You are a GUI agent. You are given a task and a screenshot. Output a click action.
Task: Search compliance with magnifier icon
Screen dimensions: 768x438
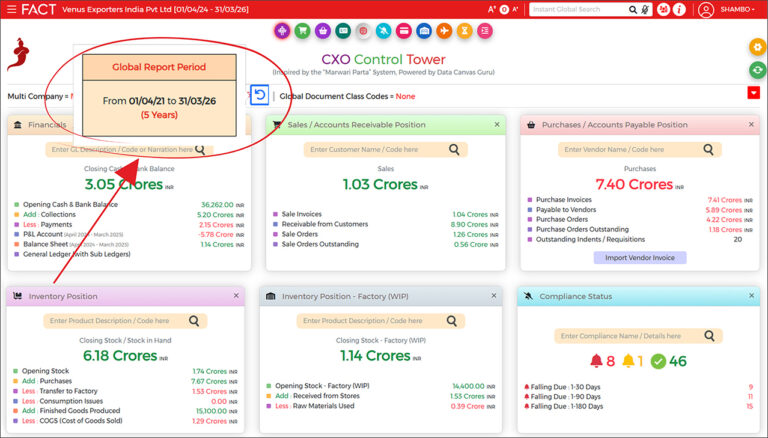pos(709,336)
